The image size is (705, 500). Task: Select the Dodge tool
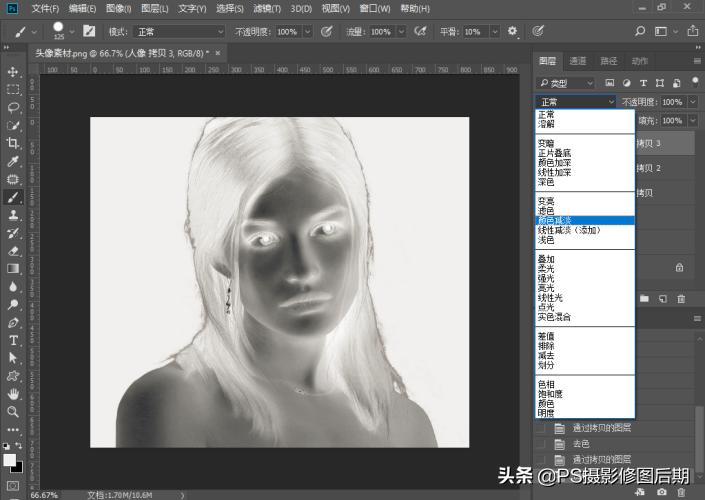(13, 304)
